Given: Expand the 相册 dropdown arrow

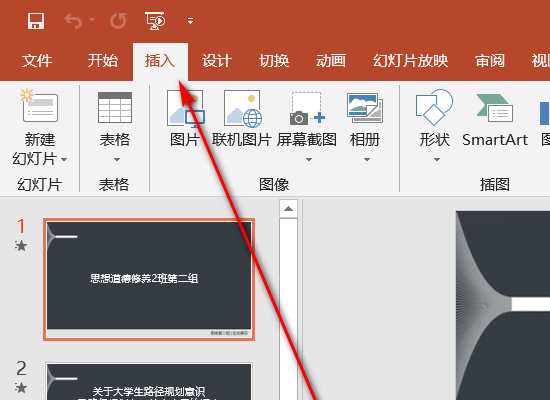Looking at the screenshot, I should point(367,160).
